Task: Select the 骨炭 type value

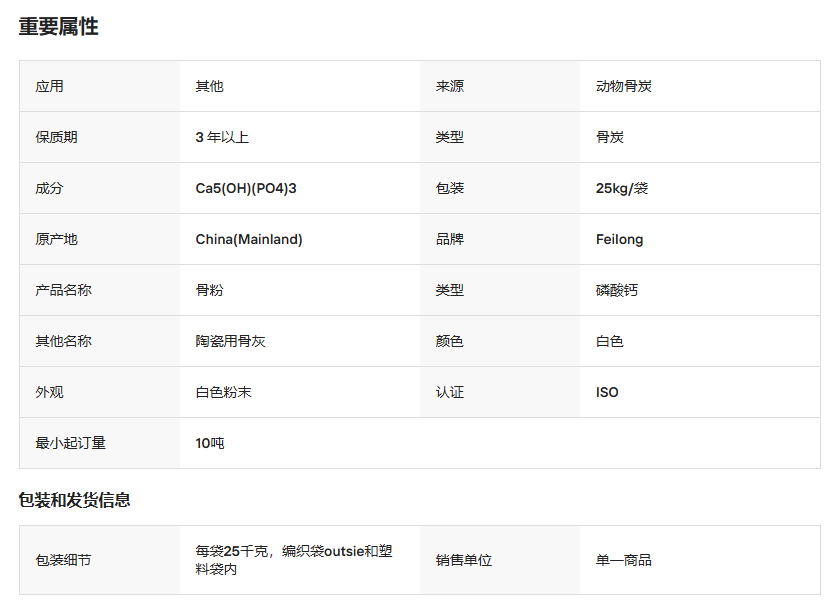Action: (609, 137)
